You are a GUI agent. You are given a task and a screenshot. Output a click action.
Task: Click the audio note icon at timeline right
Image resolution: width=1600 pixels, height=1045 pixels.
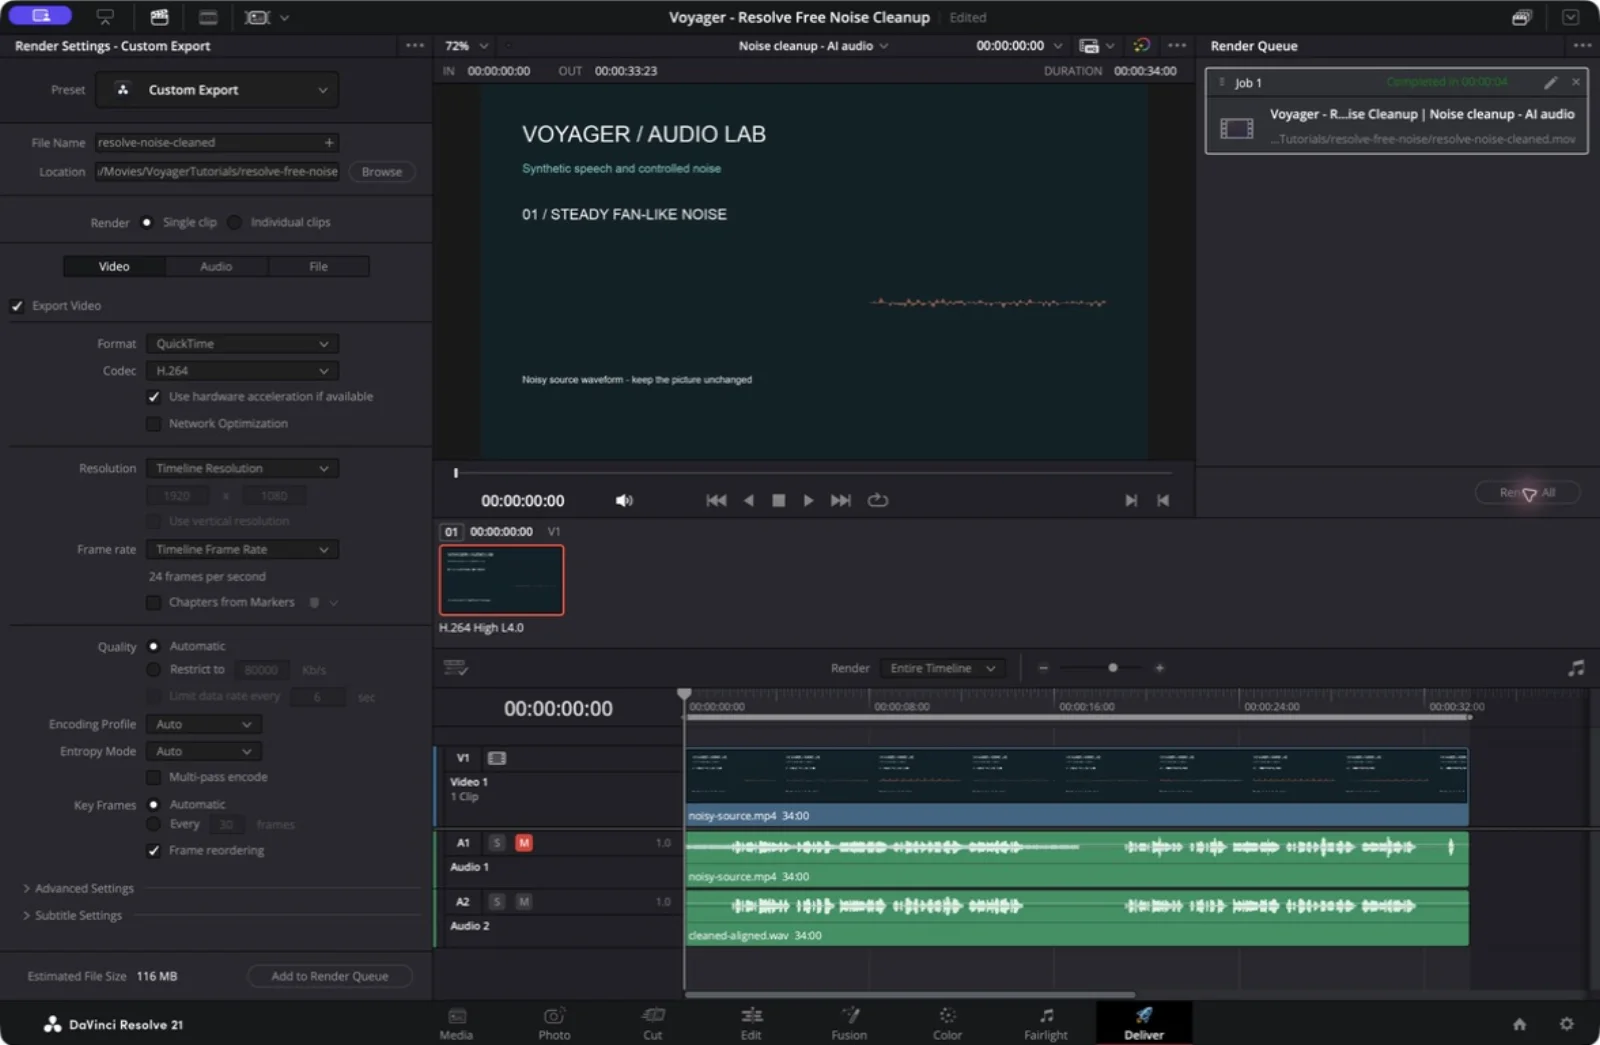point(1576,668)
